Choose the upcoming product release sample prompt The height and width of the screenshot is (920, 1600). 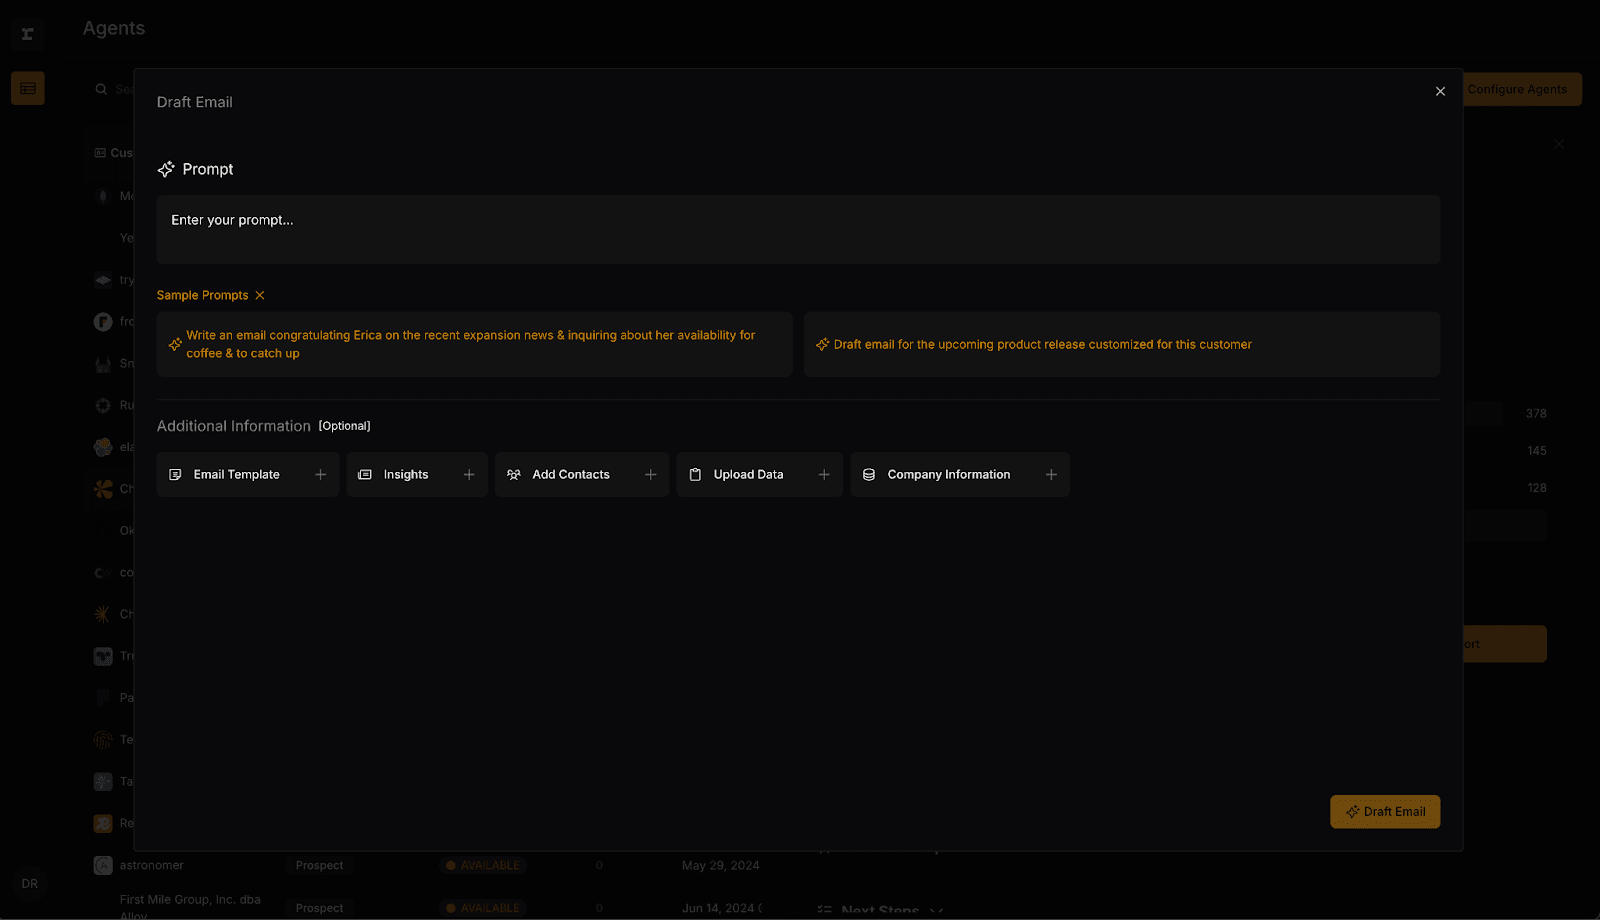(x=1120, y=344)
